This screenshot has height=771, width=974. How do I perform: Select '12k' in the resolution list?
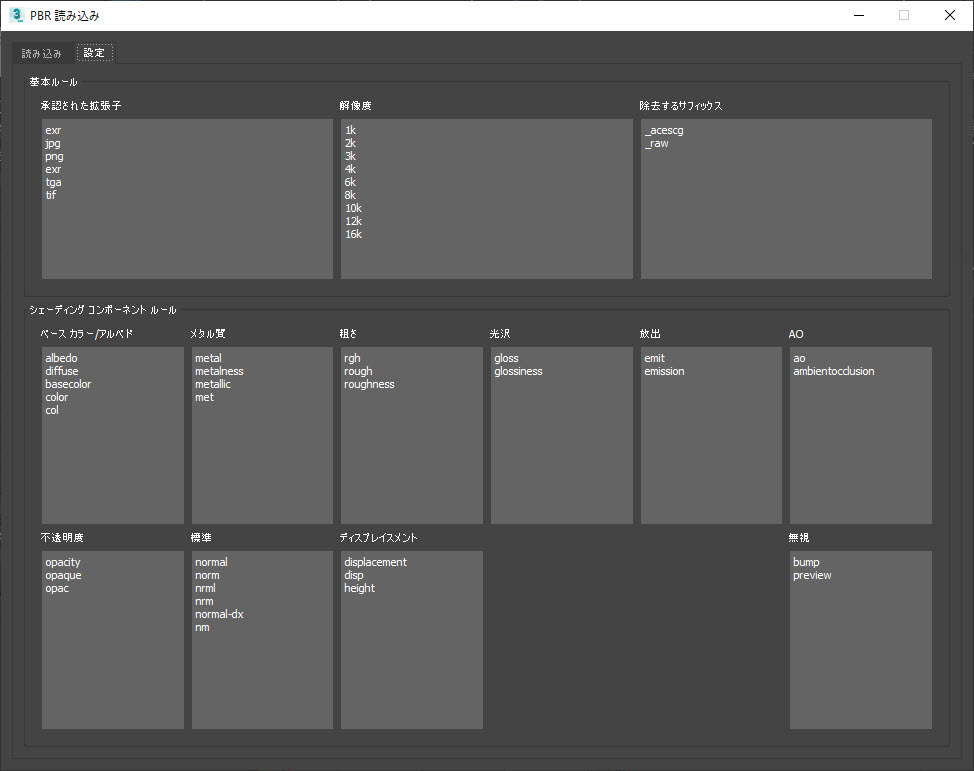(x=353, y=221)
